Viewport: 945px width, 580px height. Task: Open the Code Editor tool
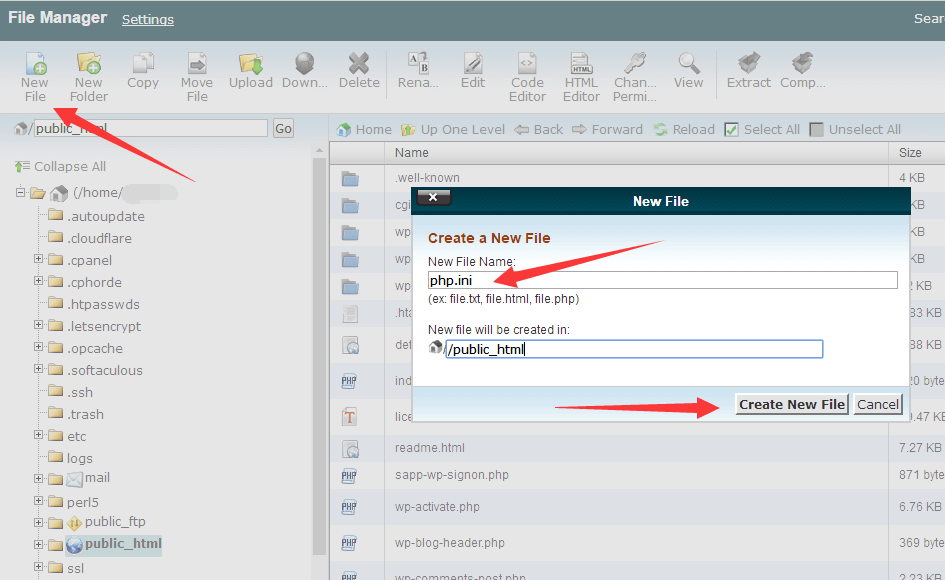click(x=527, y=72)
